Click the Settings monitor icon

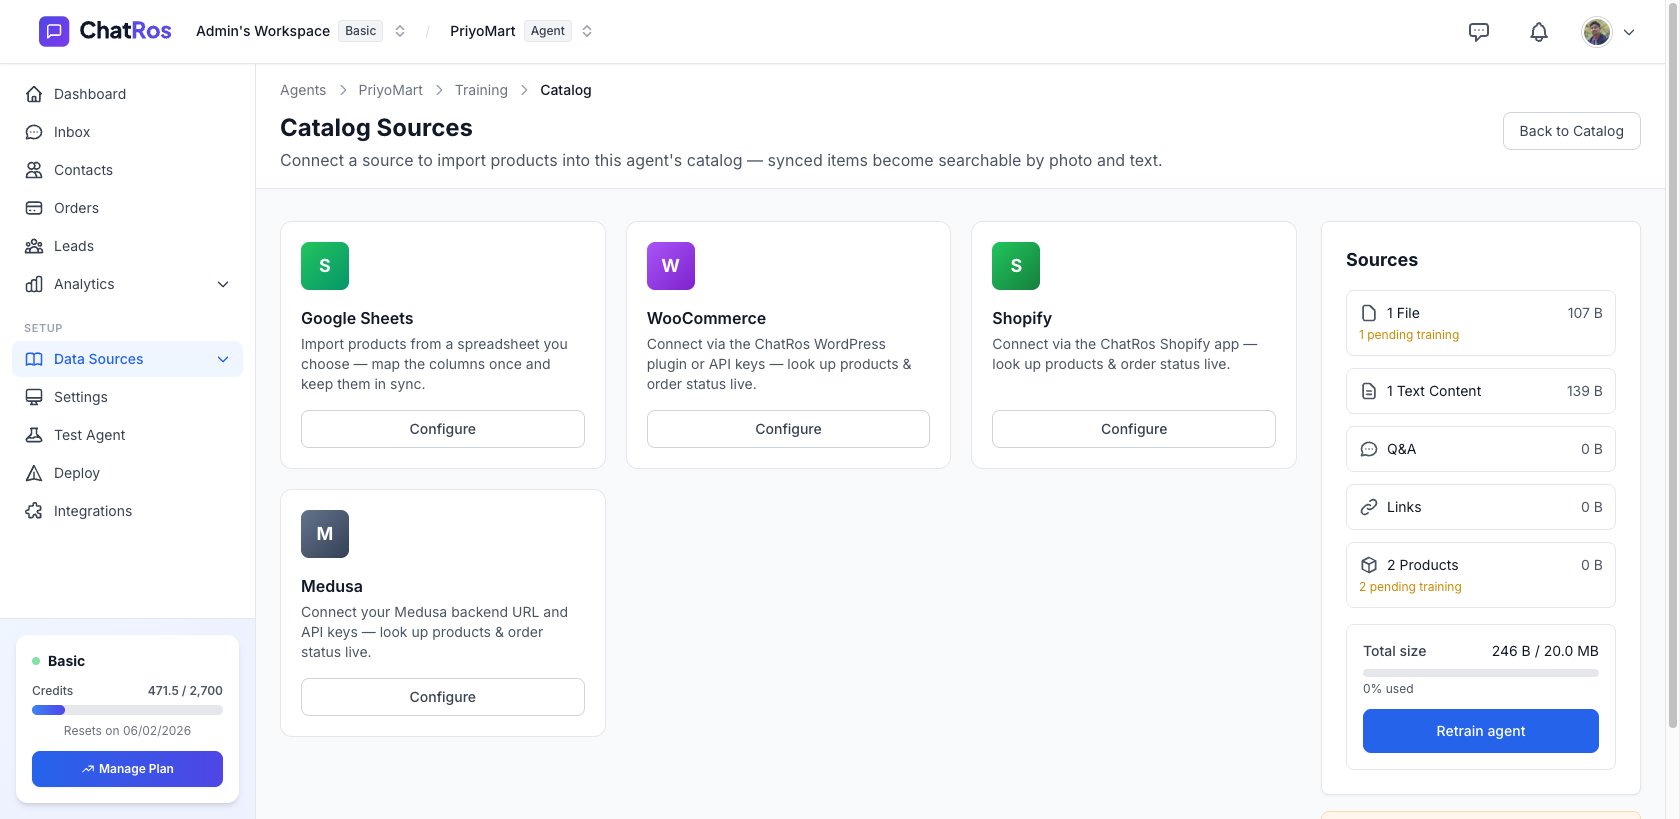[x=34, y=397]
